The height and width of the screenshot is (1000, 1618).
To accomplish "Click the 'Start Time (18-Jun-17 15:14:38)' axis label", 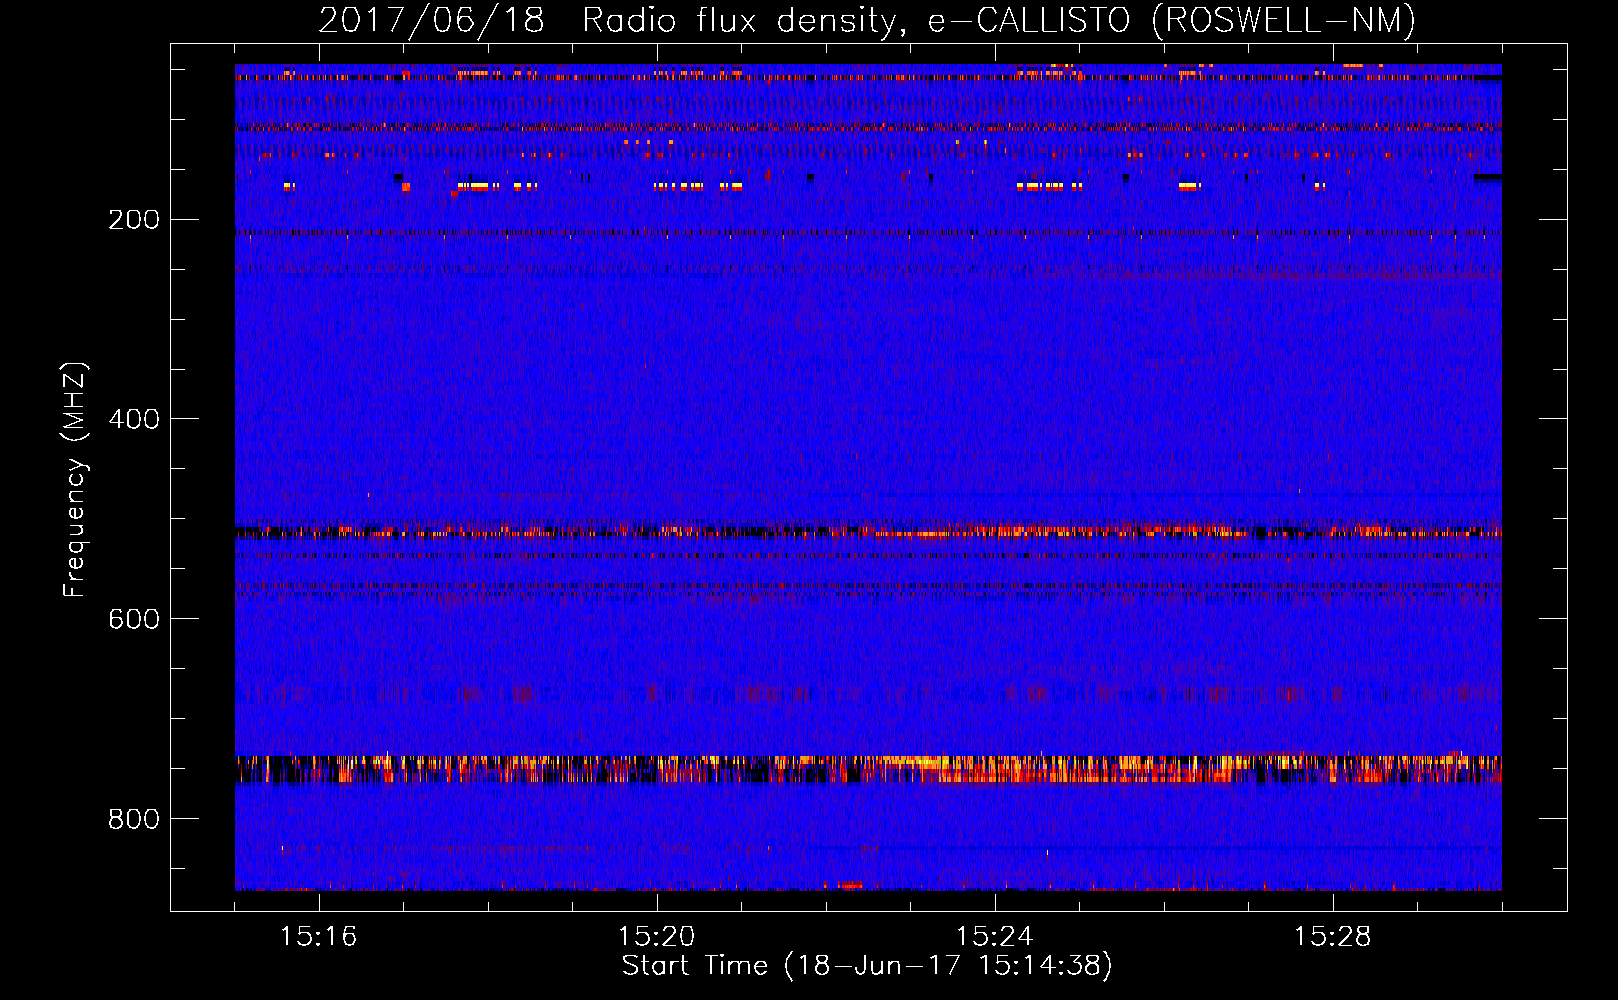I will 867,966.
